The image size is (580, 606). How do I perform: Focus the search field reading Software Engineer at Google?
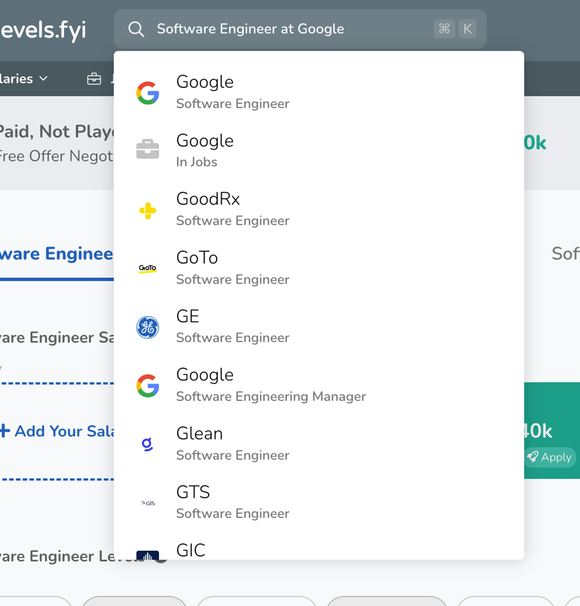coord(300,29)
